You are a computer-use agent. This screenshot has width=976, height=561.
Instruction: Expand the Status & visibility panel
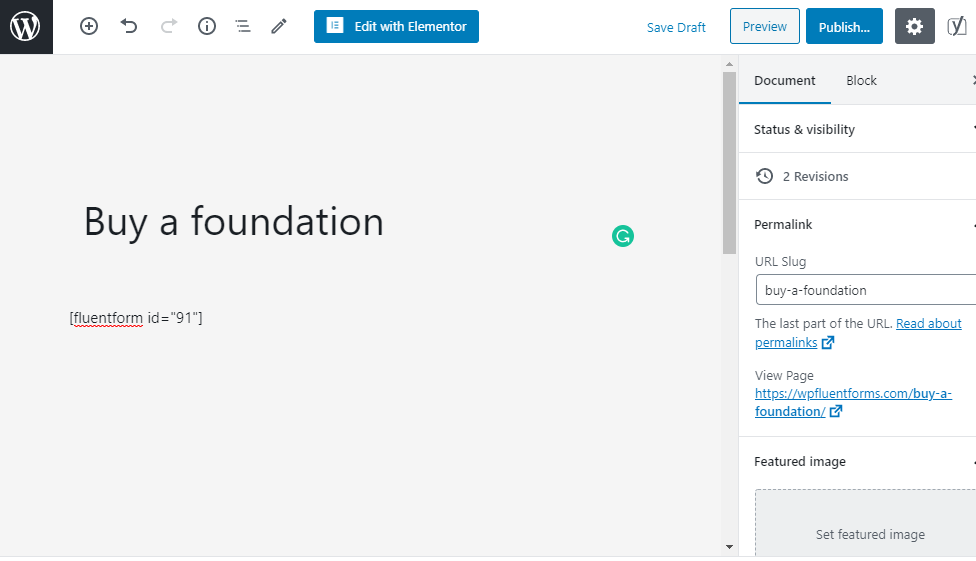click(x=857, y=130)
